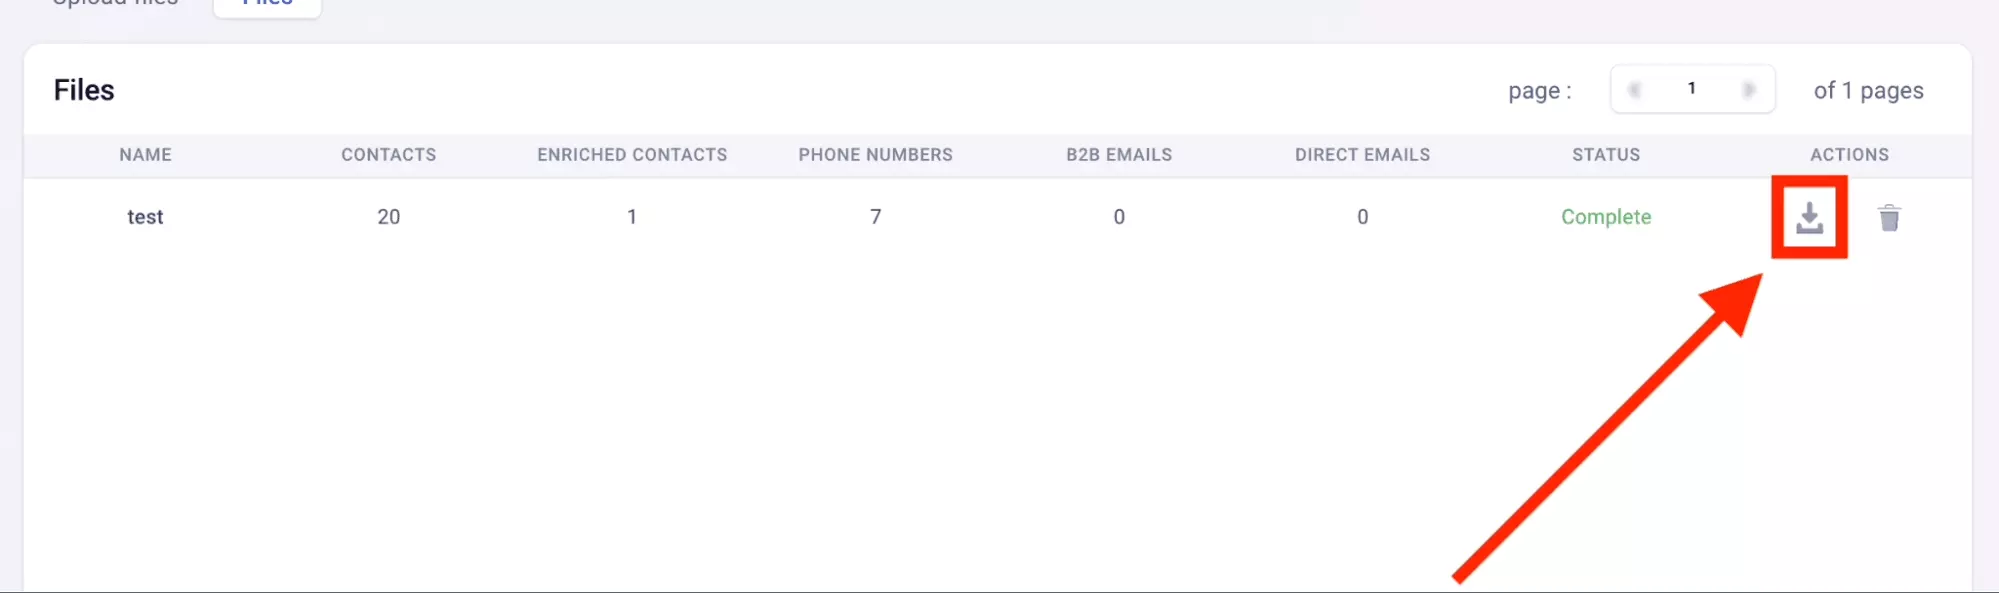1999x593 pixels.
Task: Click the previous page arrow
Action: pyautogui.click(x=1636, y=89)
